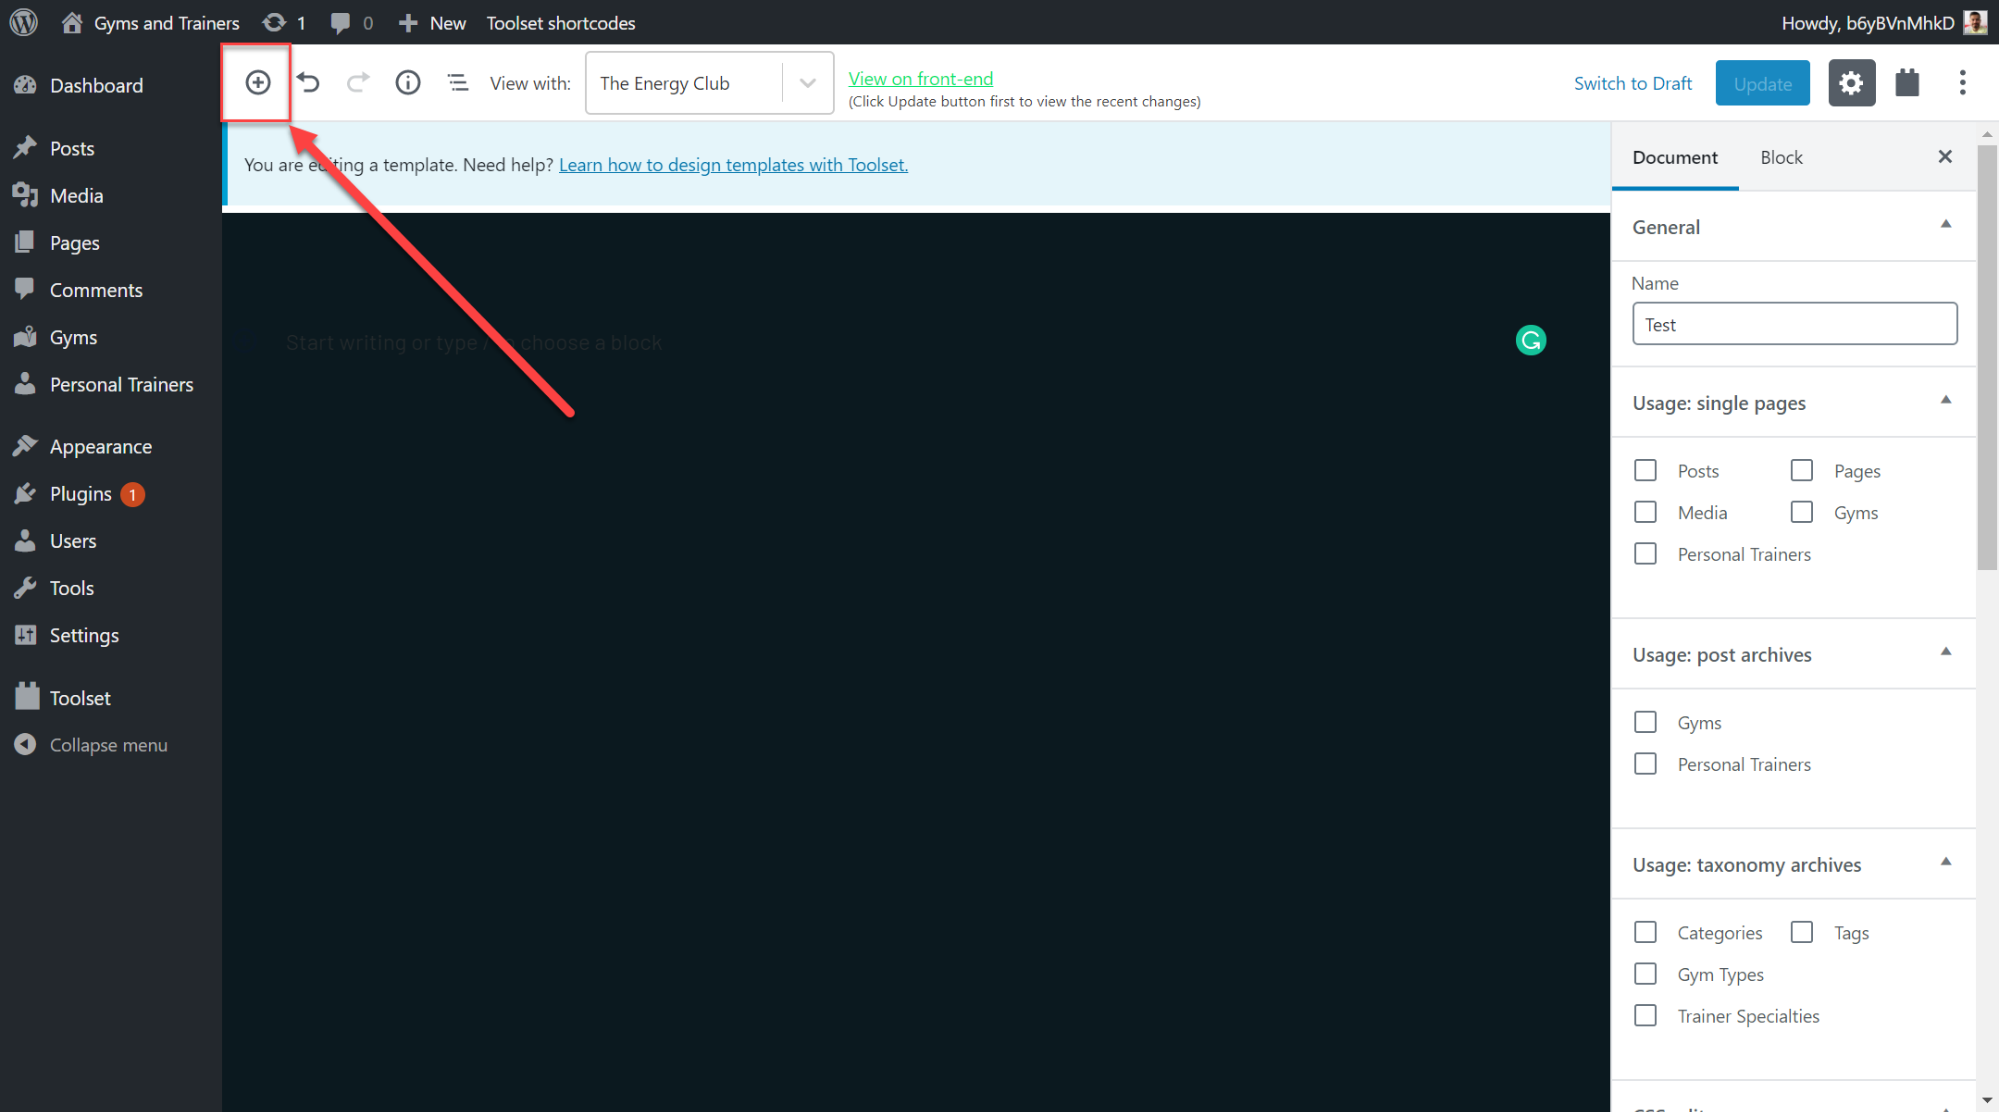The width and height of the screenshot is (1999, 1113).
Task: Open the settings sidebar gear icon
Action: (1851, 82)
